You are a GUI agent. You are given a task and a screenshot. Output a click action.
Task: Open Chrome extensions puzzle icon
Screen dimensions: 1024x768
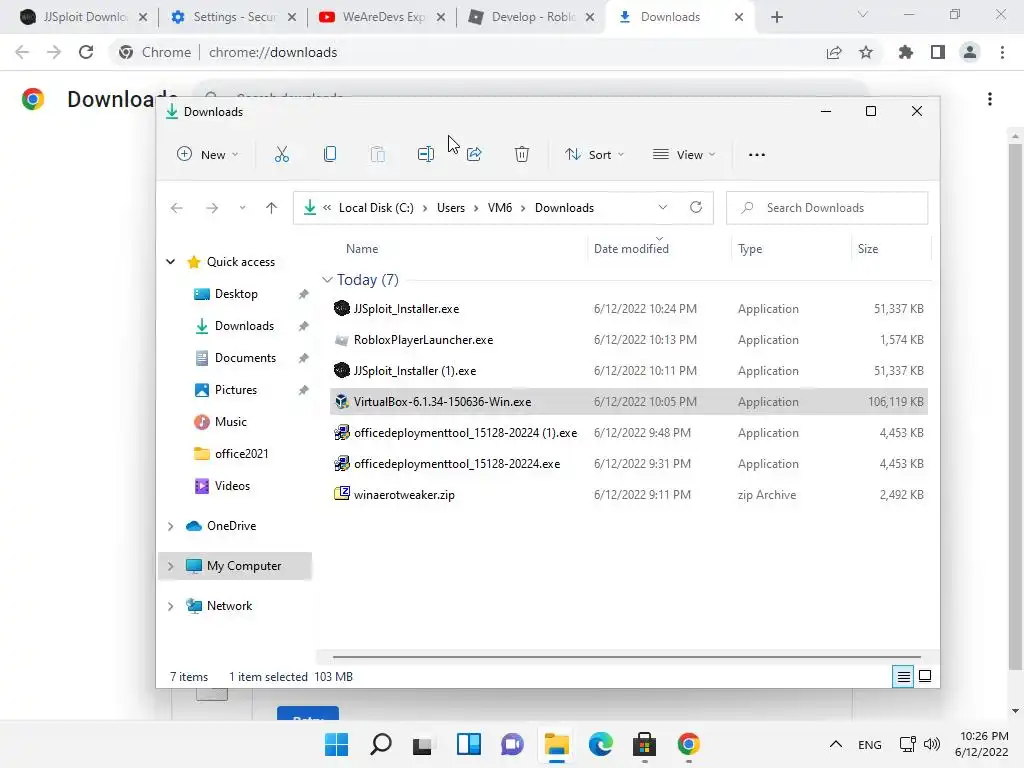[906, 52]
